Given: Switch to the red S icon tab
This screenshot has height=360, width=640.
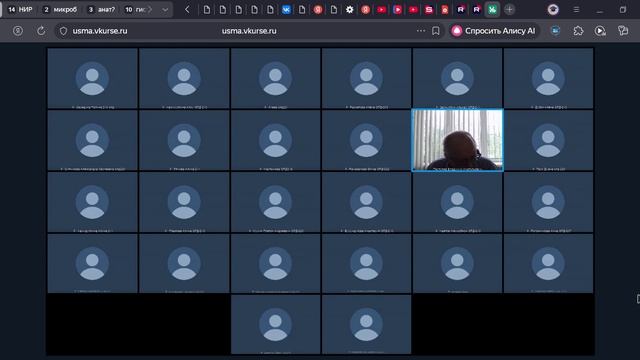Looking at the screenshot, I should (x=429, y=9).
